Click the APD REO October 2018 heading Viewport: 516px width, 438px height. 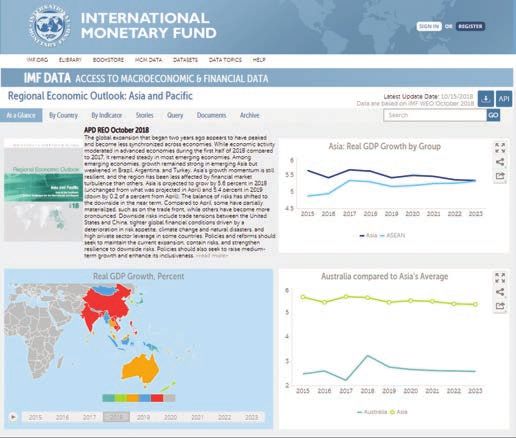pos(116,130)
